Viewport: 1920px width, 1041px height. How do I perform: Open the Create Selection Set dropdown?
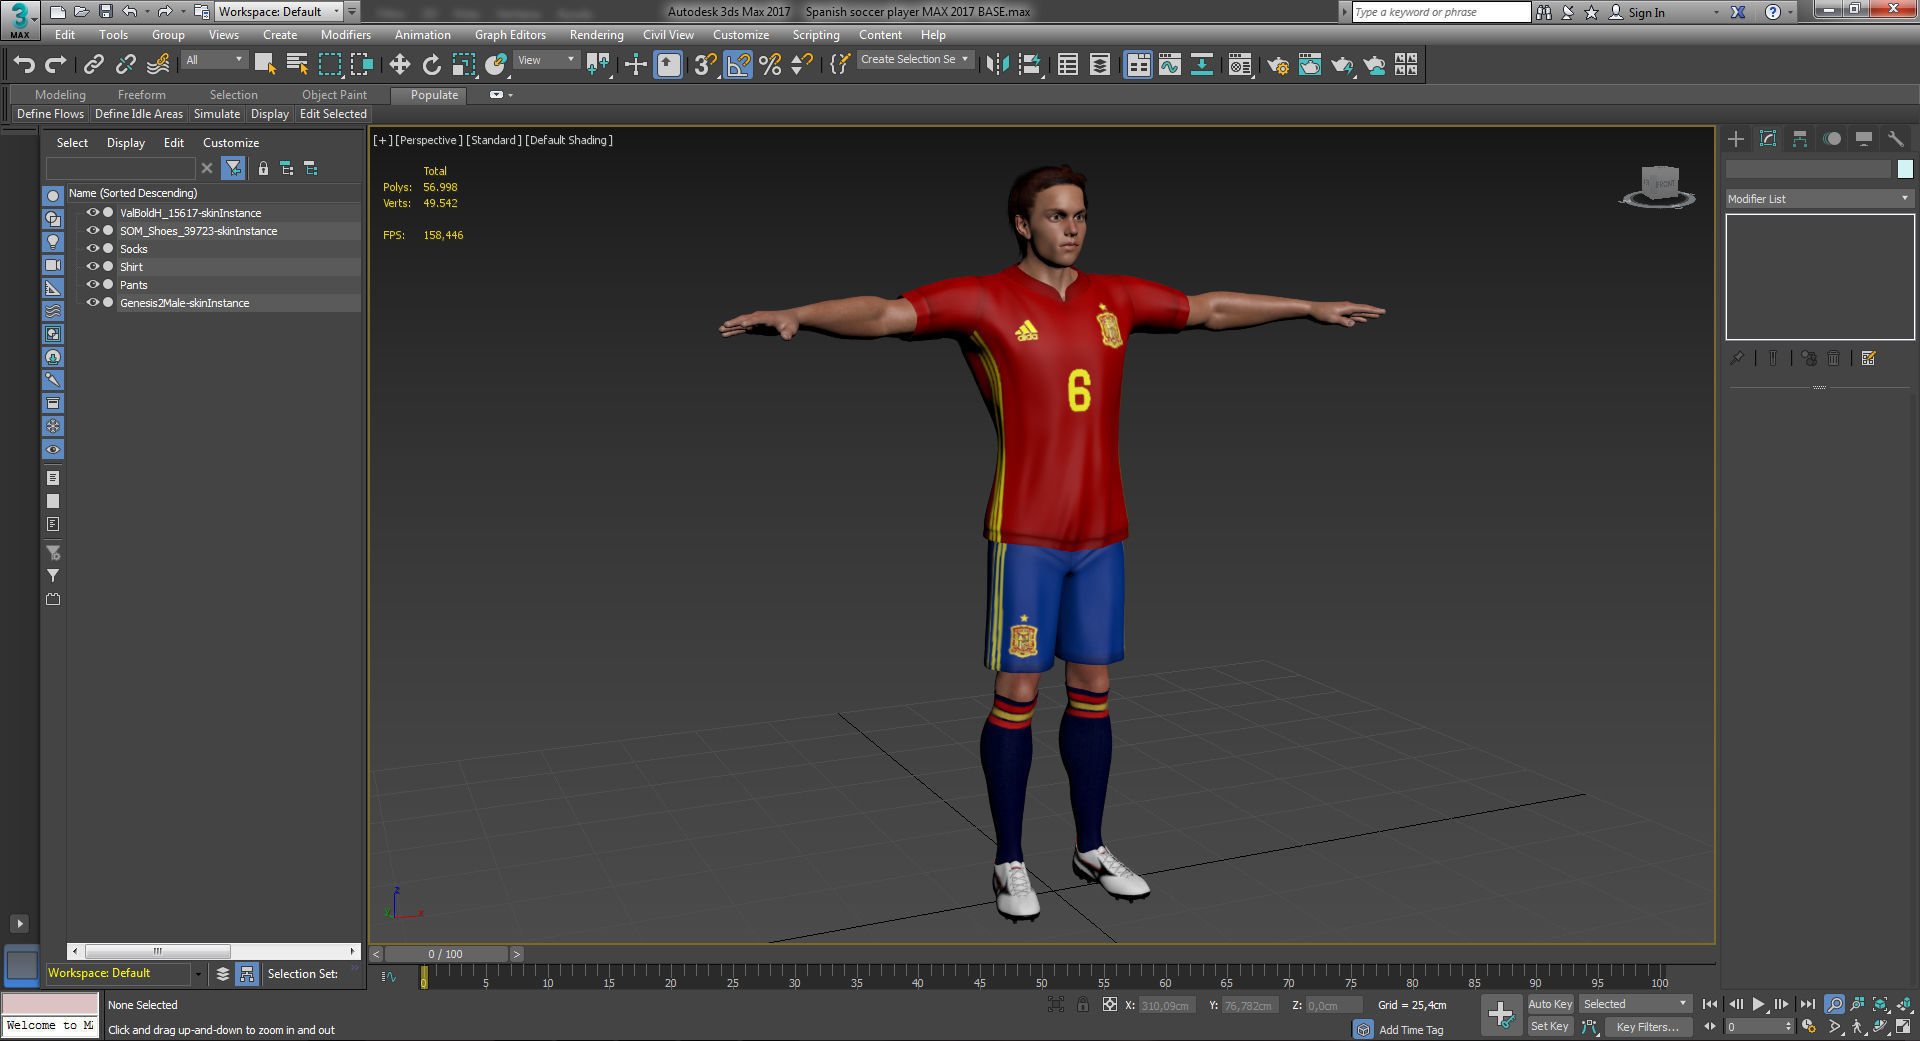click(x=915, y=60)
